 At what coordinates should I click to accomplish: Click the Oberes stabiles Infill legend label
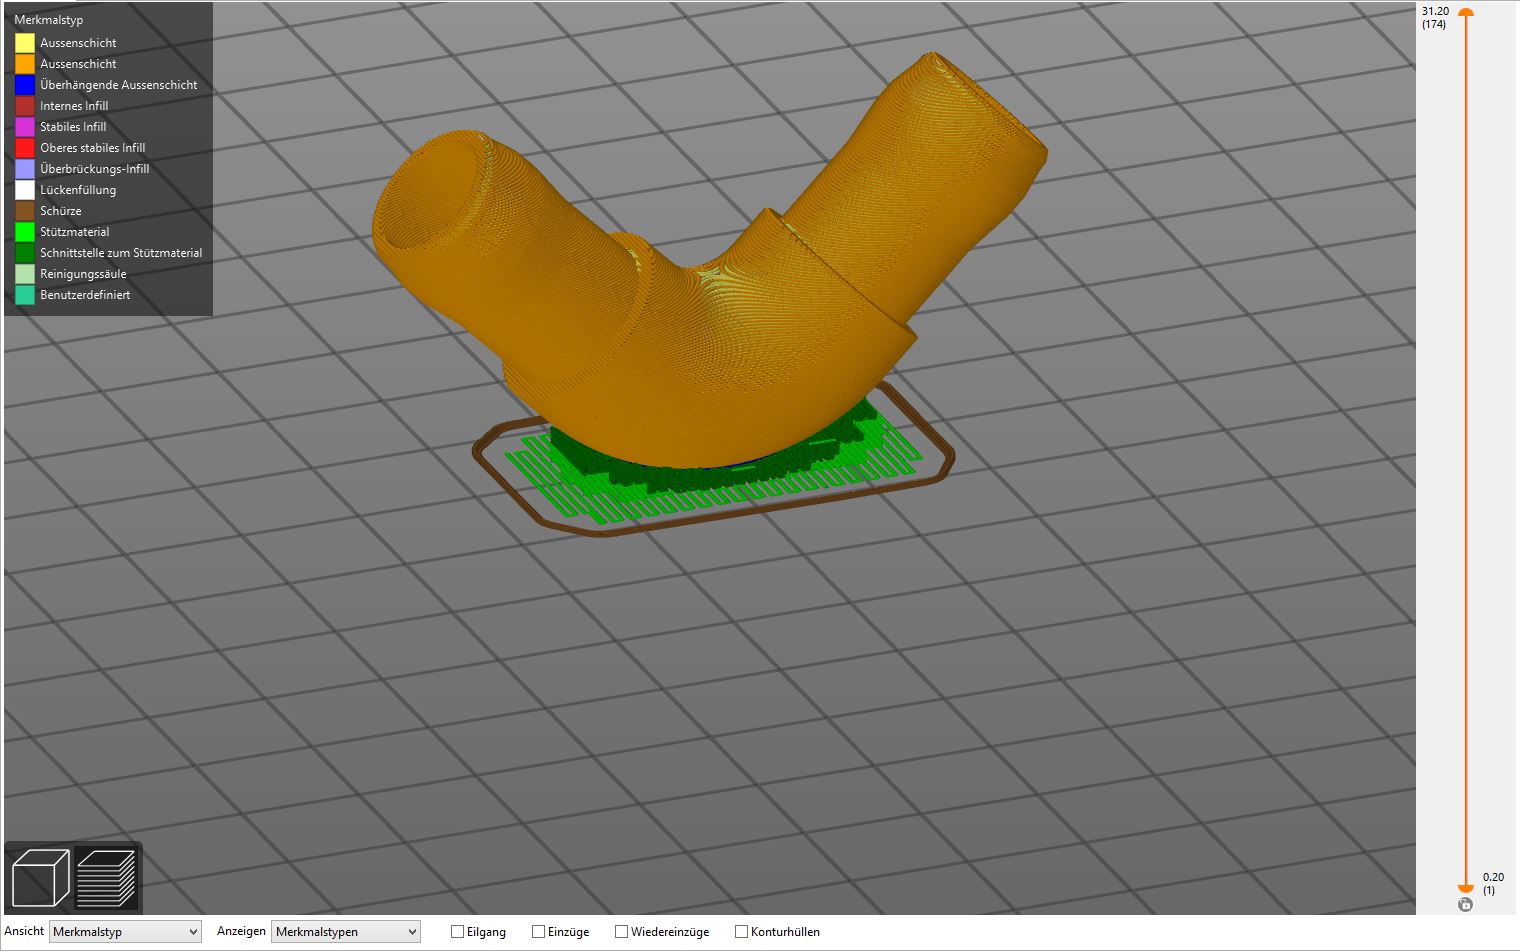(x=93, y=148)
